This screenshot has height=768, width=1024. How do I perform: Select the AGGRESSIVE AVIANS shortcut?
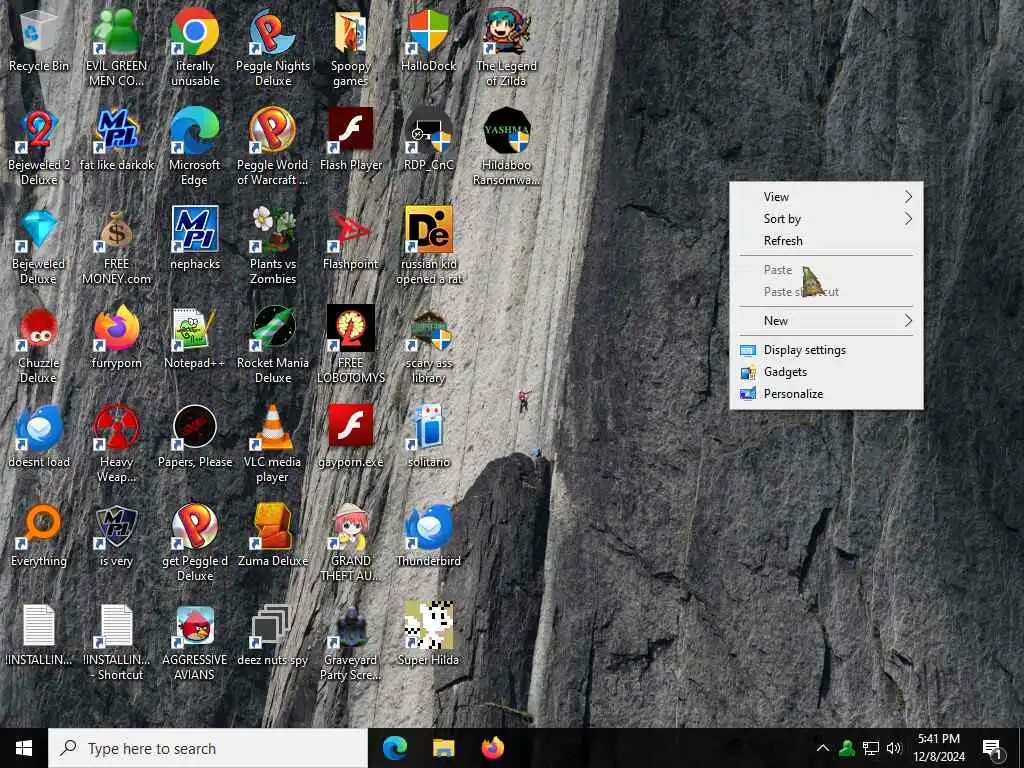tap(195, 643)
